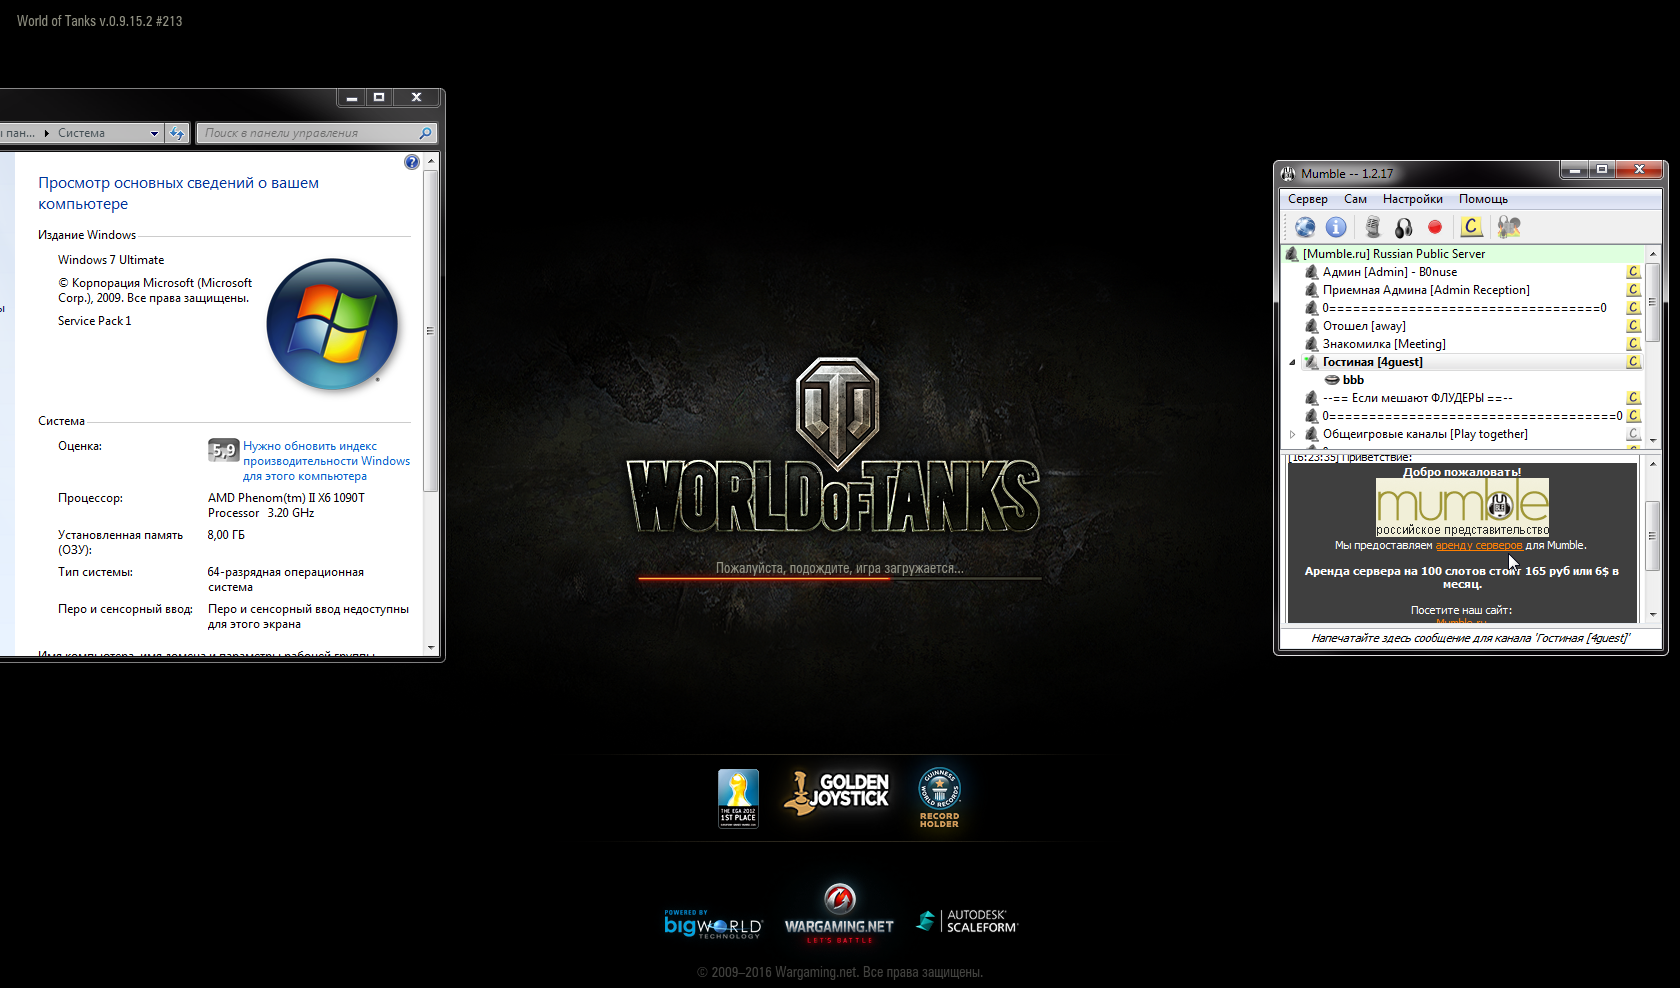Open the address bar history dropdown arrow
This screenshot has height=988, width=1680.
[154, 133]
